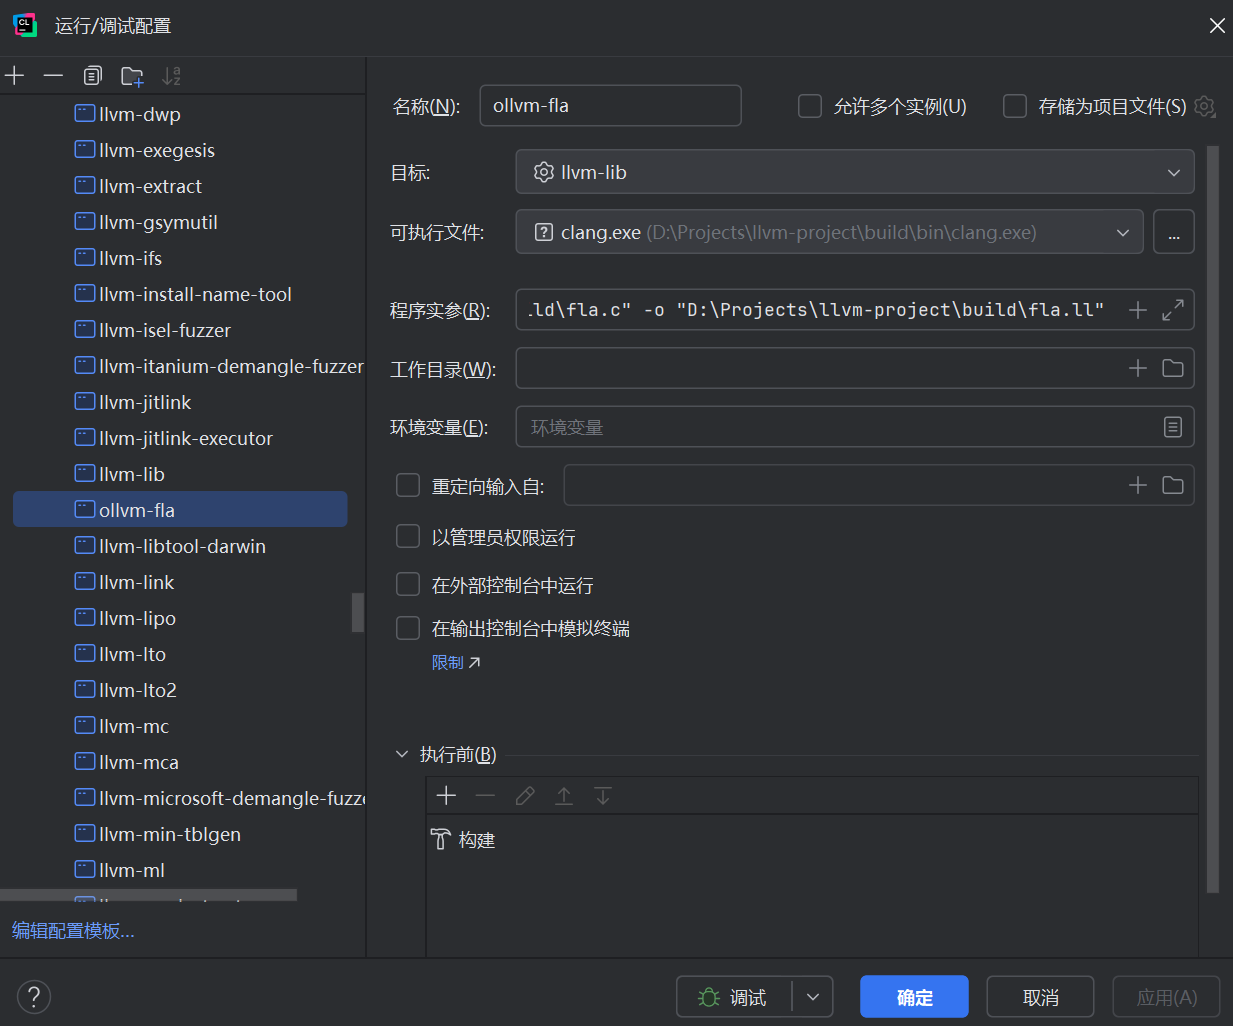
Task: Click the bug icon on 调试 button
Action: (709, 997)
